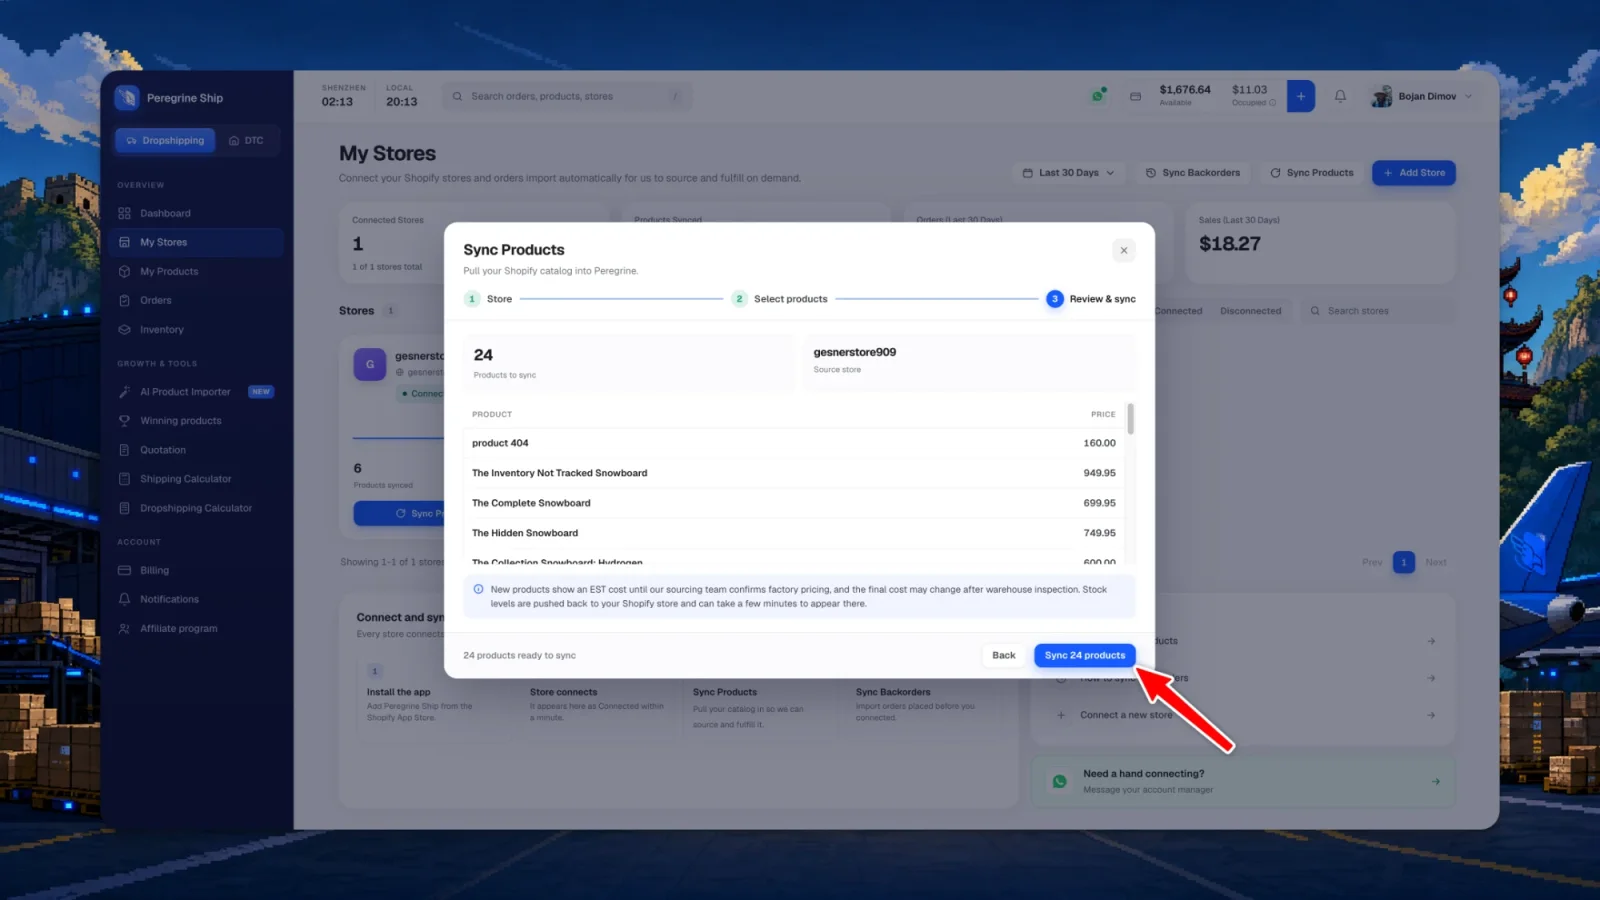Viewport: 1600px width, 900px height.
Task: Open AI Product Importer
Action: (197, 392)
